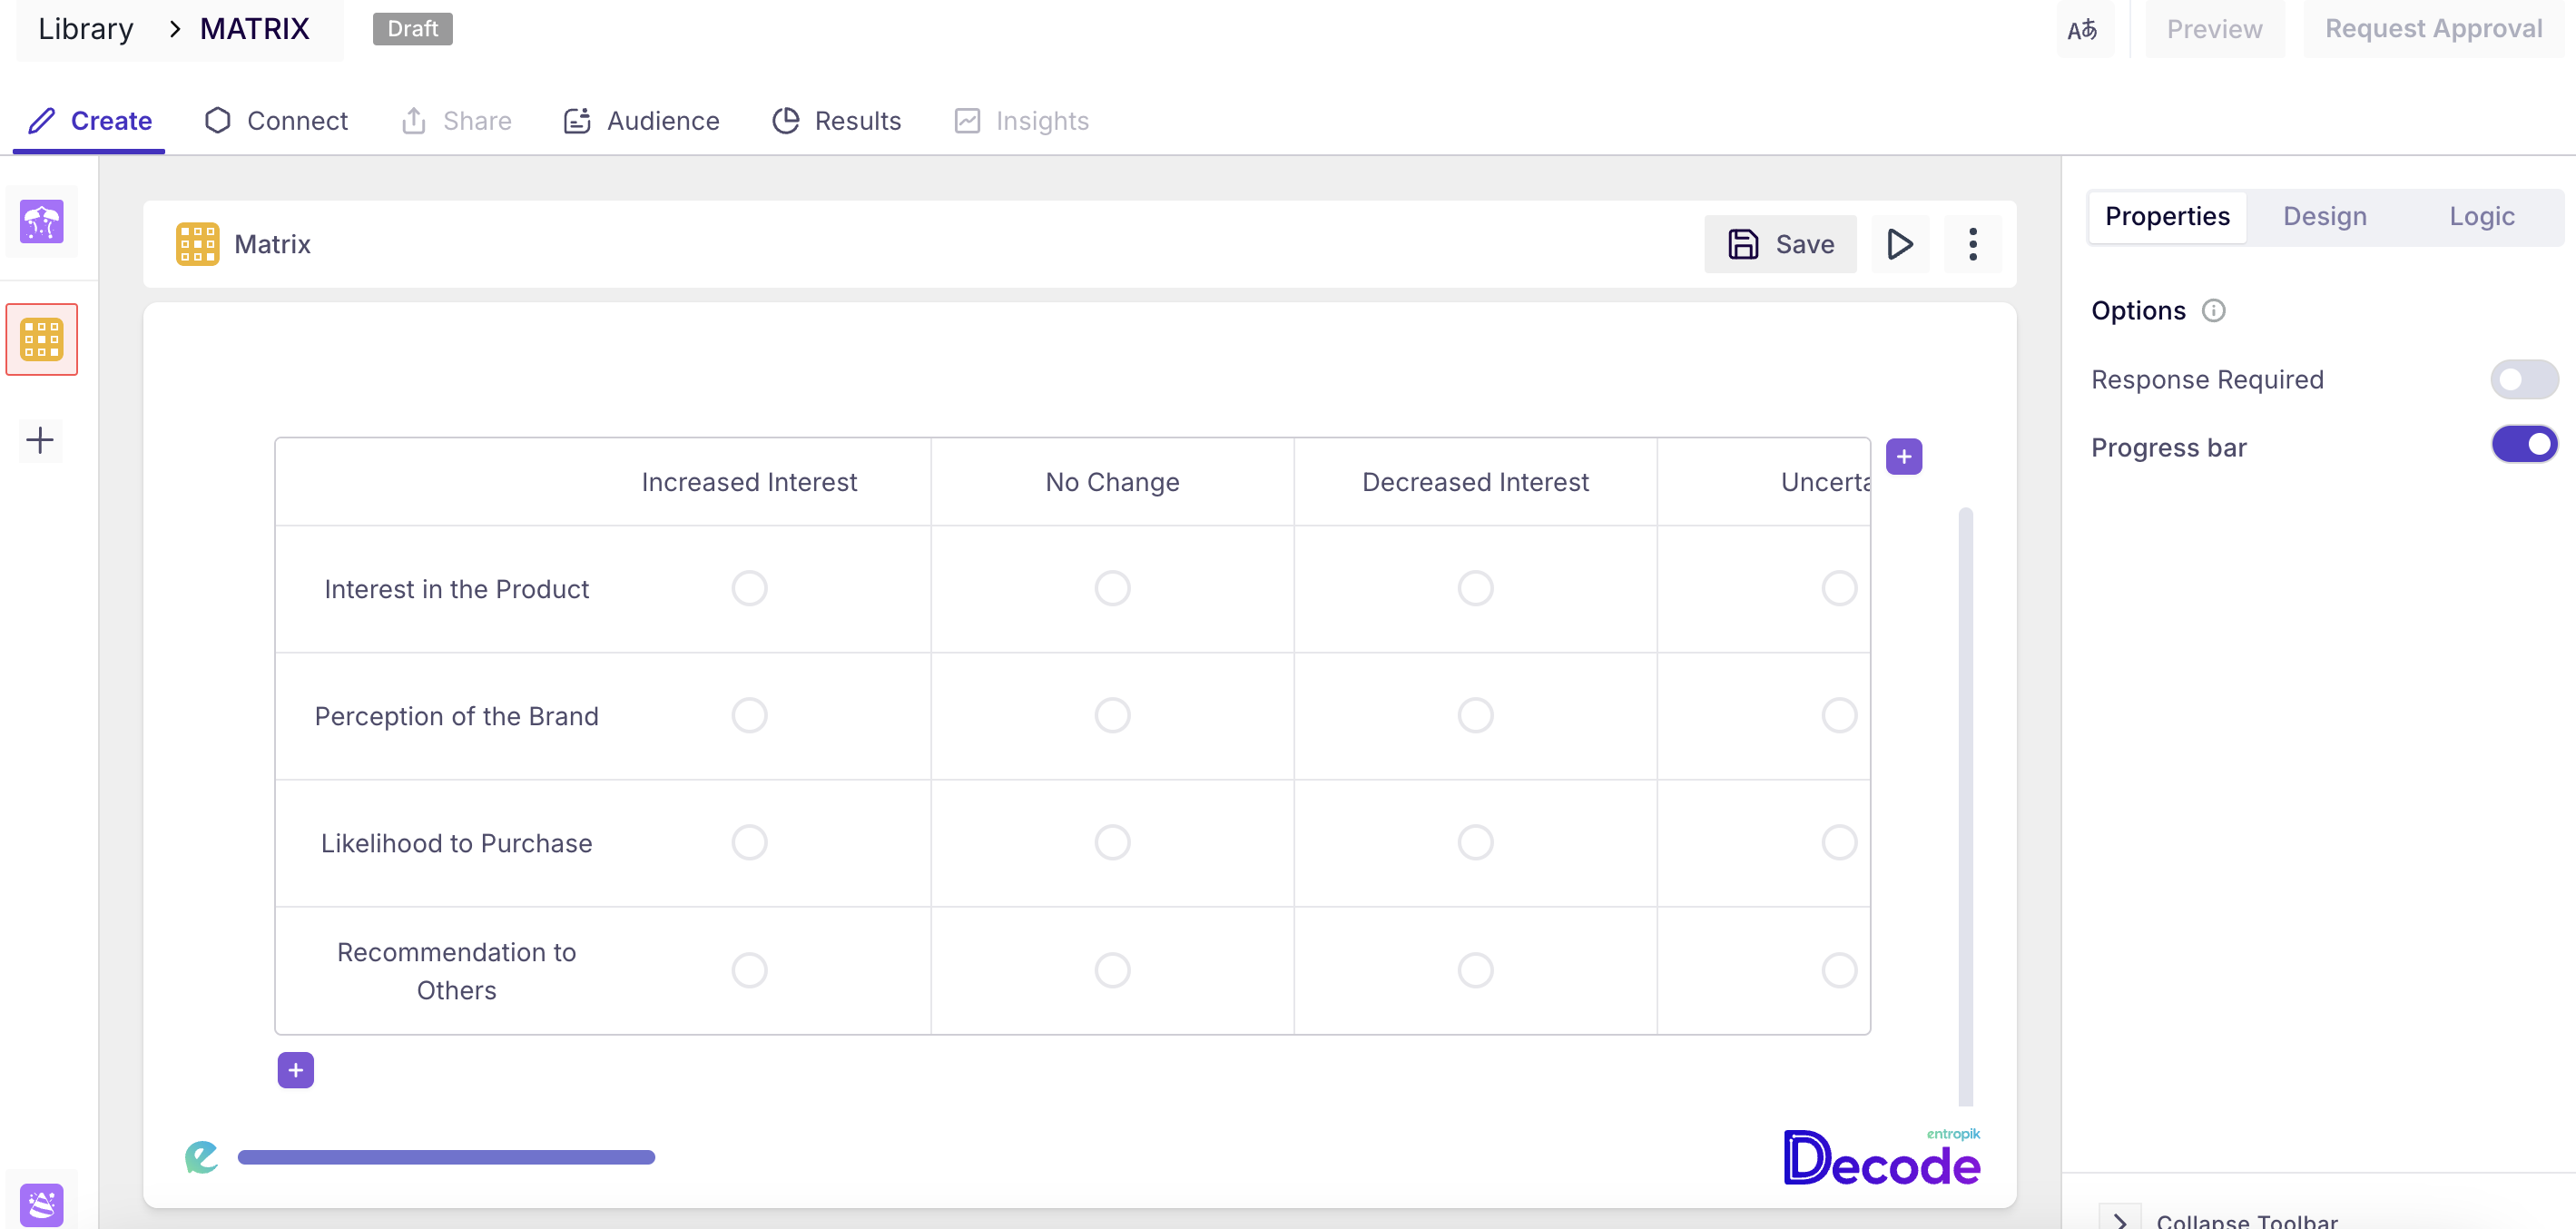The image size is (2576, 1229).
Task: Click the MATRIX breadcrumb title
Action: [x=255, y=29]
